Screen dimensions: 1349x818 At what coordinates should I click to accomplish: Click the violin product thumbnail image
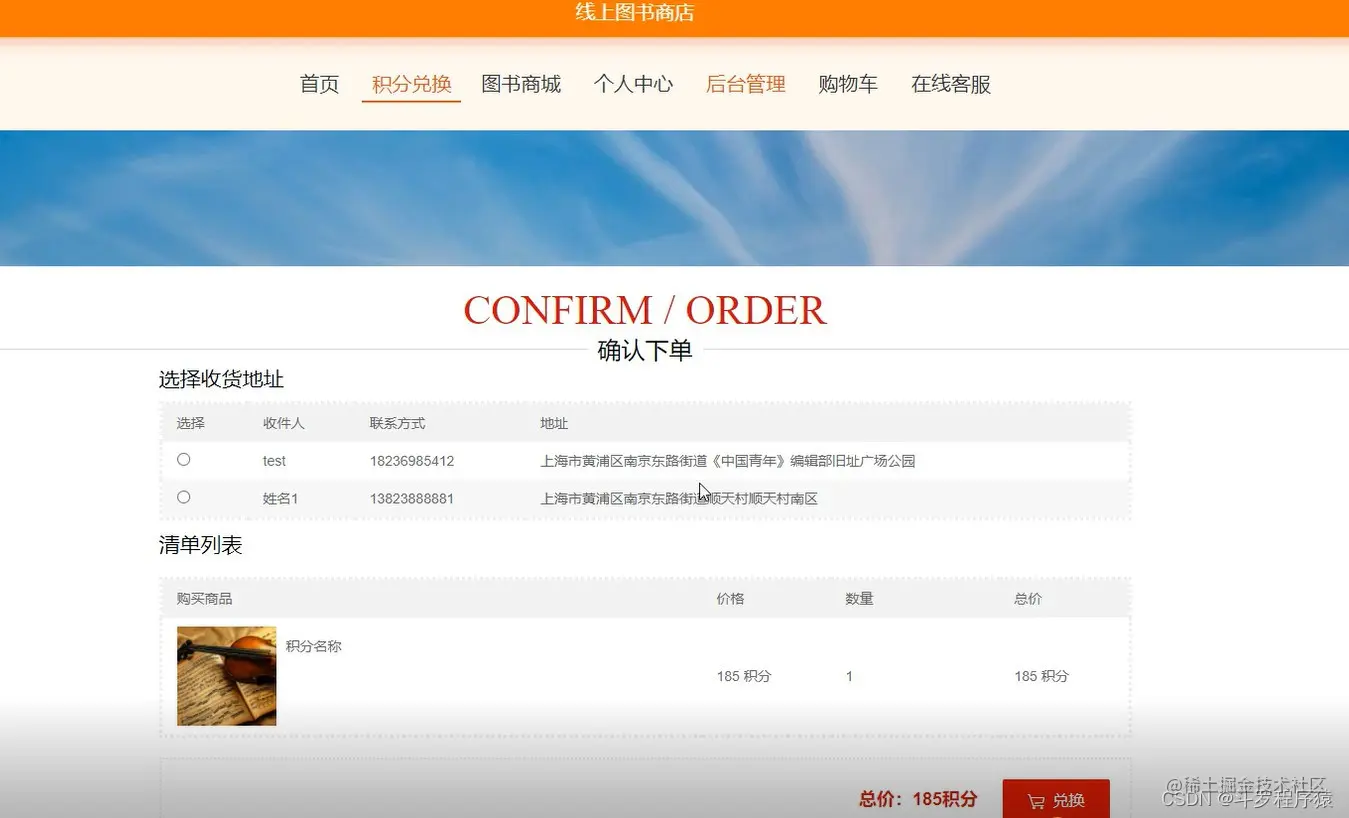pos(226,675)
